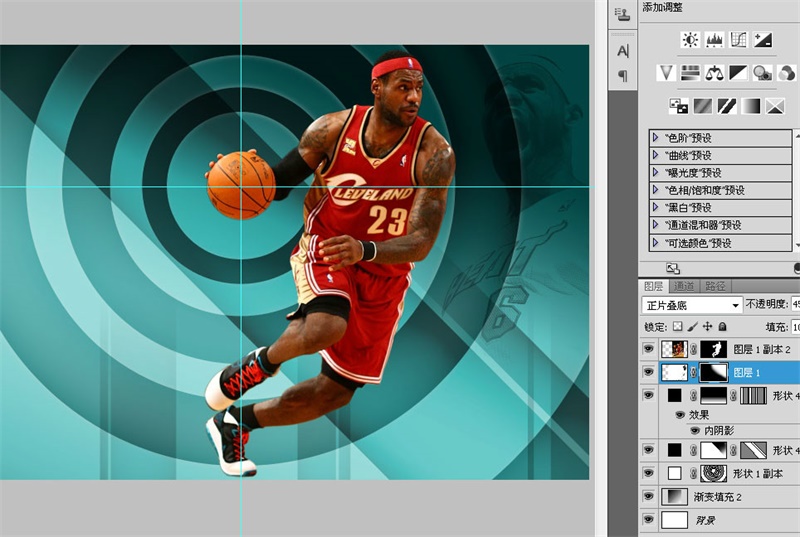Expand the "曲线" presets group
The height and width of the screenshot is (537, 800).
pyautogui.click(x=655, y=155)
